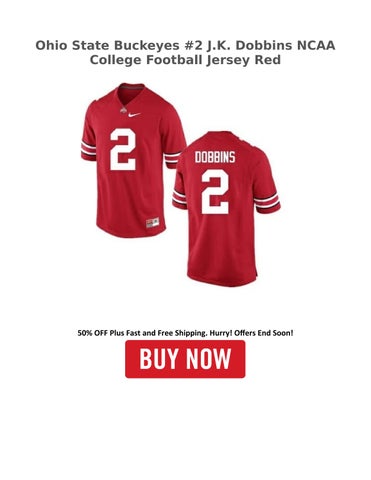Screen dimensions: 371x480
Task: Click 'College Football Jersey Red' title line
Action: point(185,60)
